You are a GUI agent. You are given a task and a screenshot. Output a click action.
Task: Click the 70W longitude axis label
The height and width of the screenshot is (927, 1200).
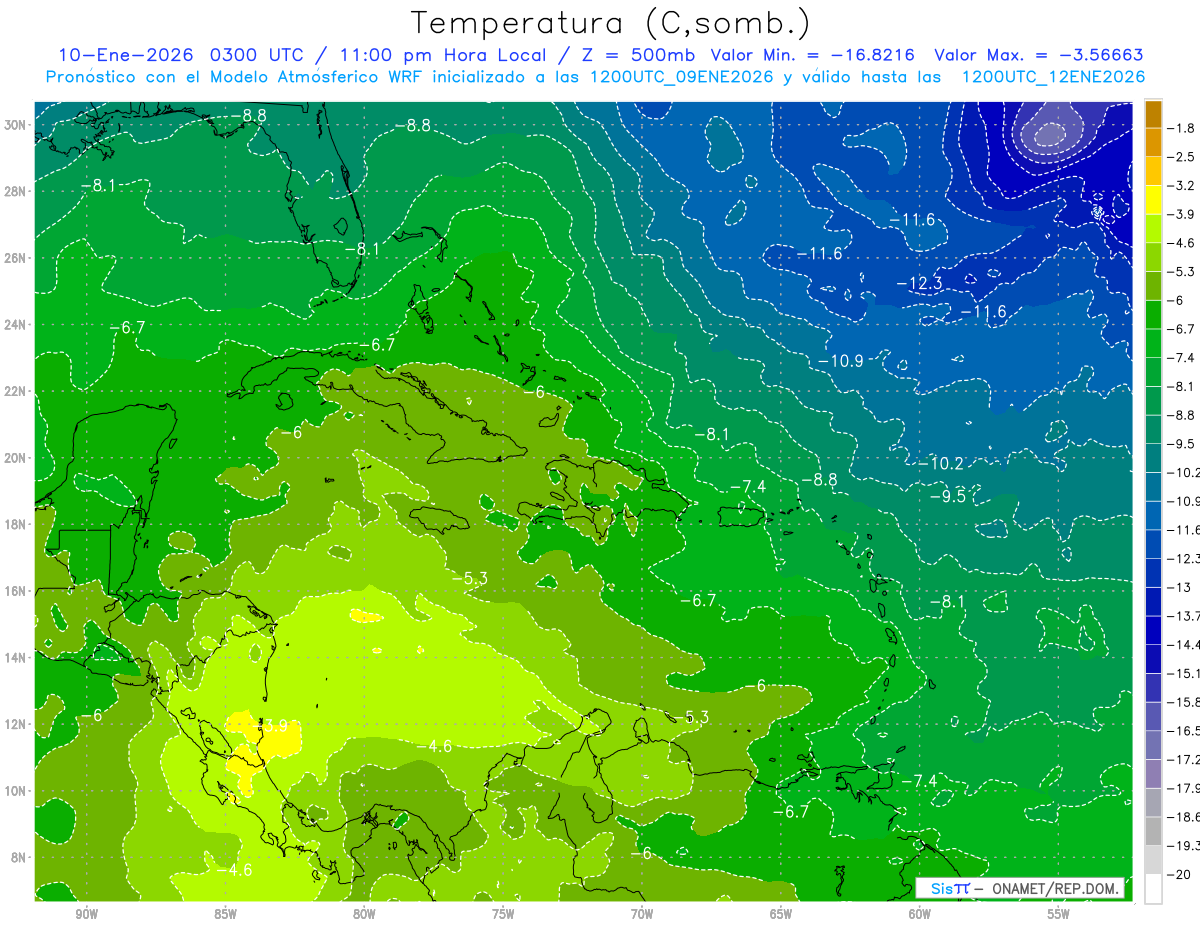click(x=642, y=914)
